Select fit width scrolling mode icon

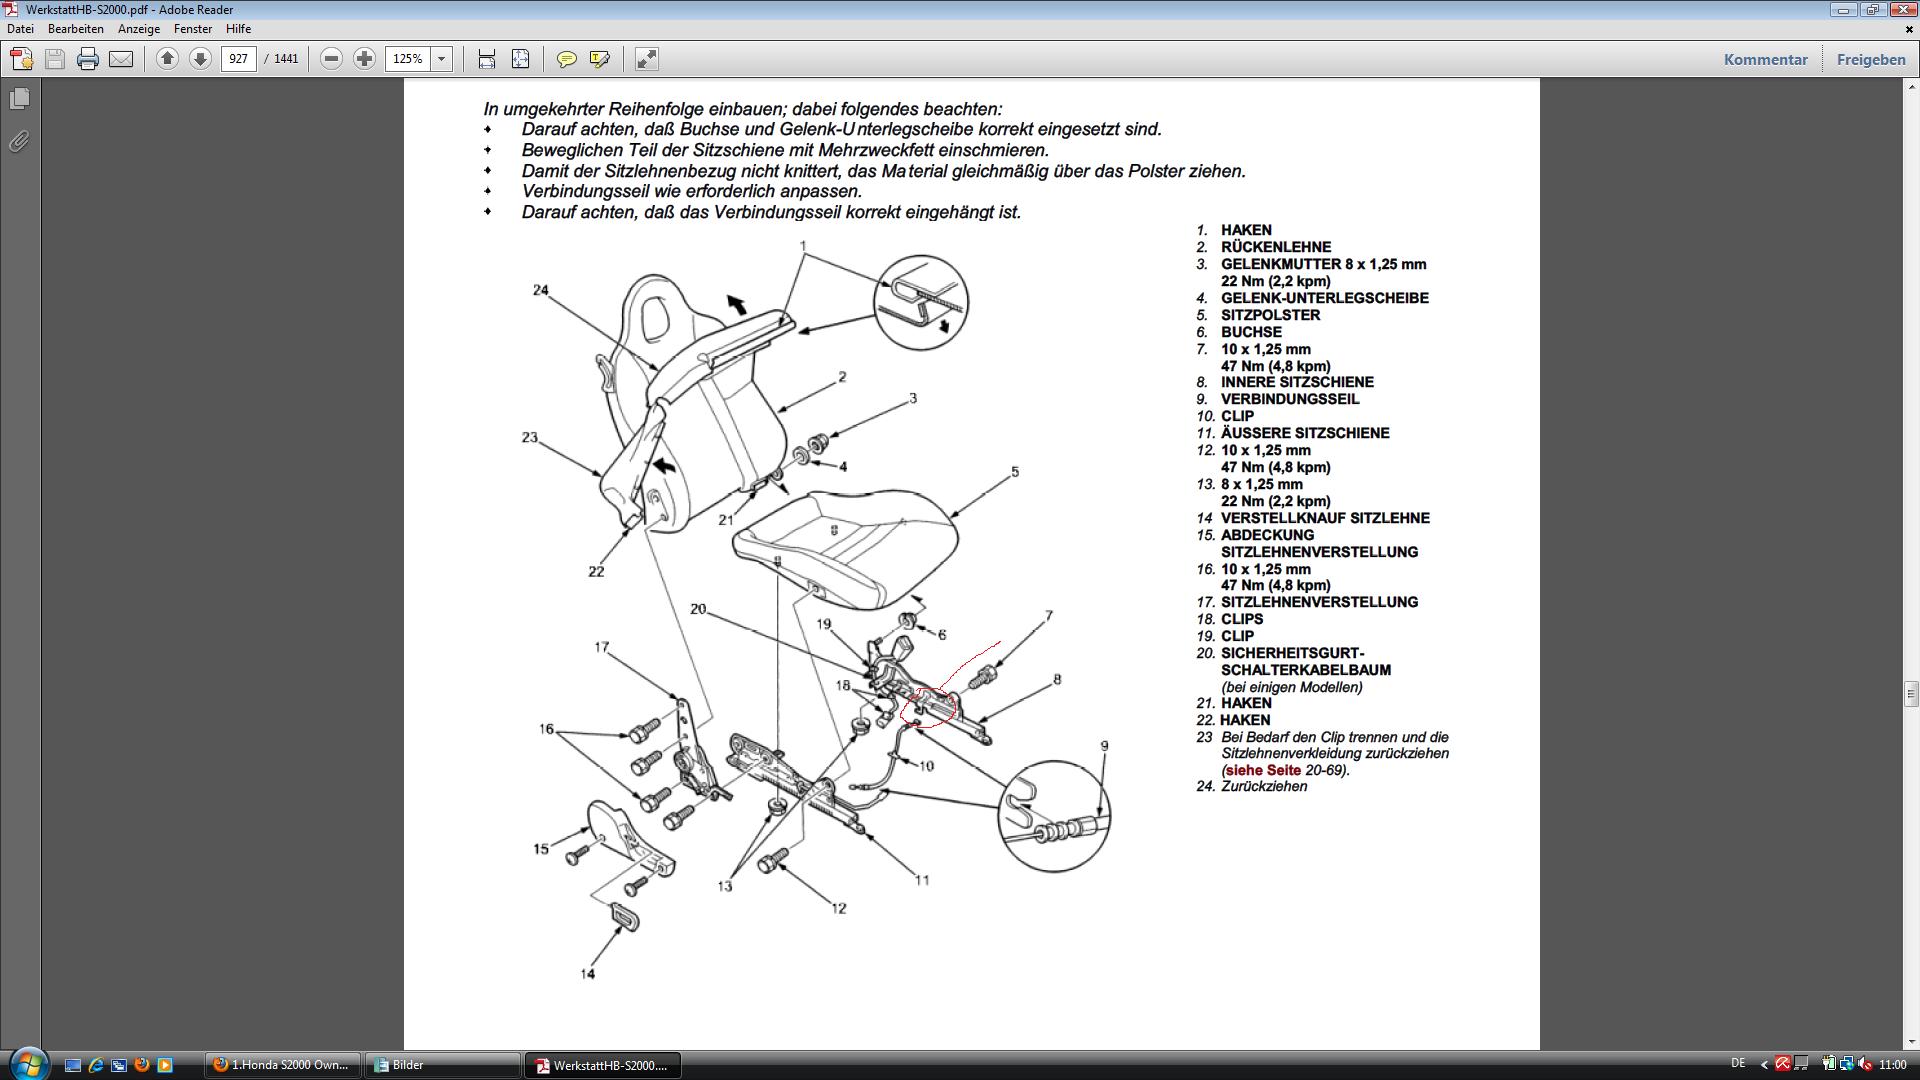pyautogui.click(x=487, y=59)
